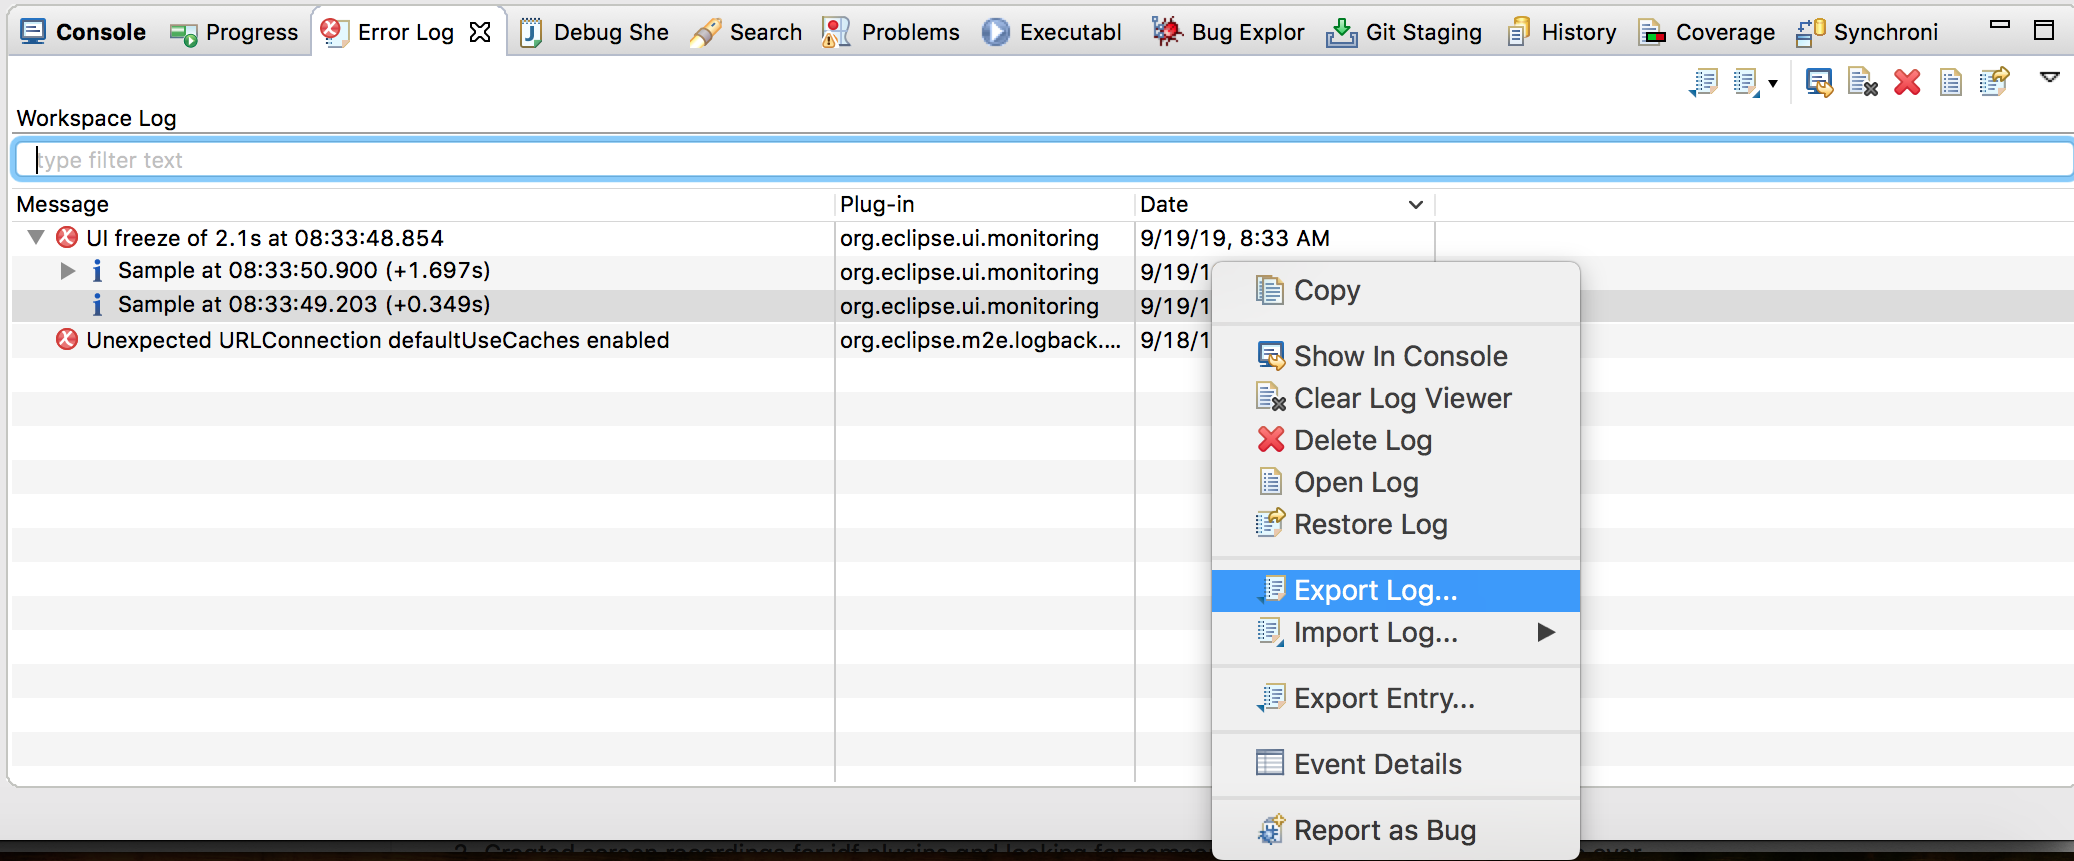The image size is (2074, 861).
Task: Open the Error Log view menu triangle
Action: point(2049,77)
